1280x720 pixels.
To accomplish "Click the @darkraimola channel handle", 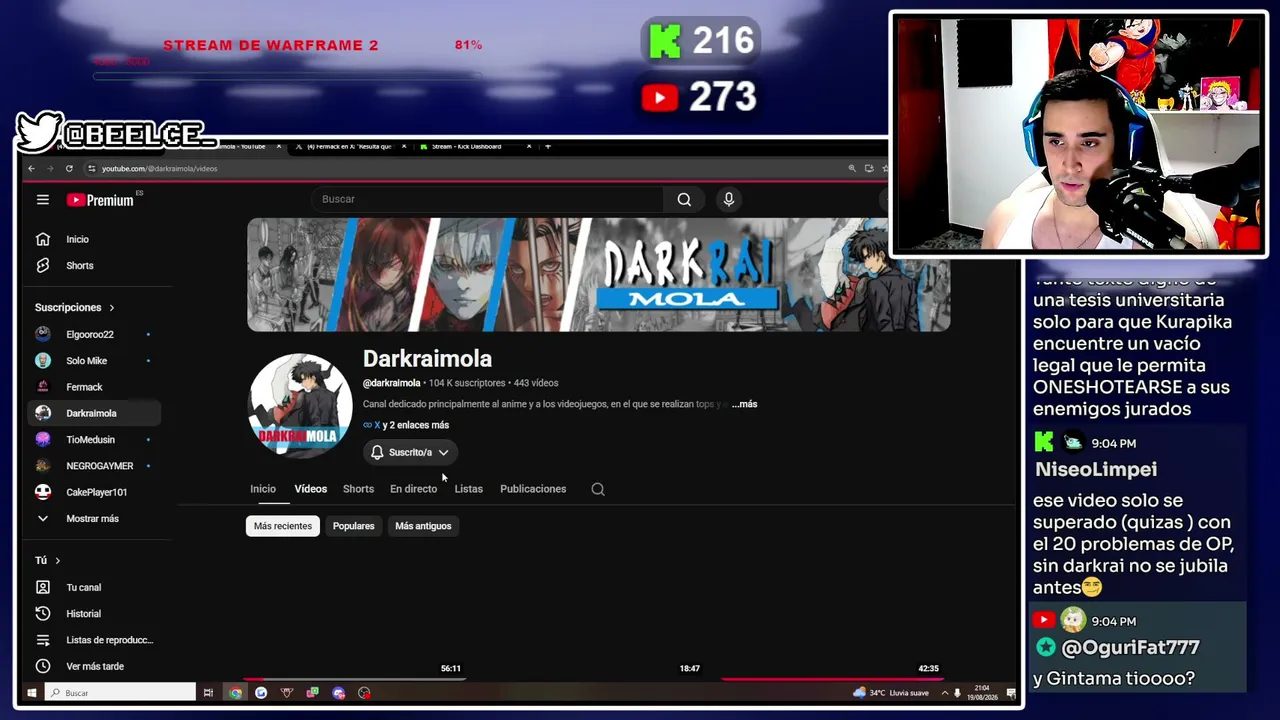I will coord(391,383).
